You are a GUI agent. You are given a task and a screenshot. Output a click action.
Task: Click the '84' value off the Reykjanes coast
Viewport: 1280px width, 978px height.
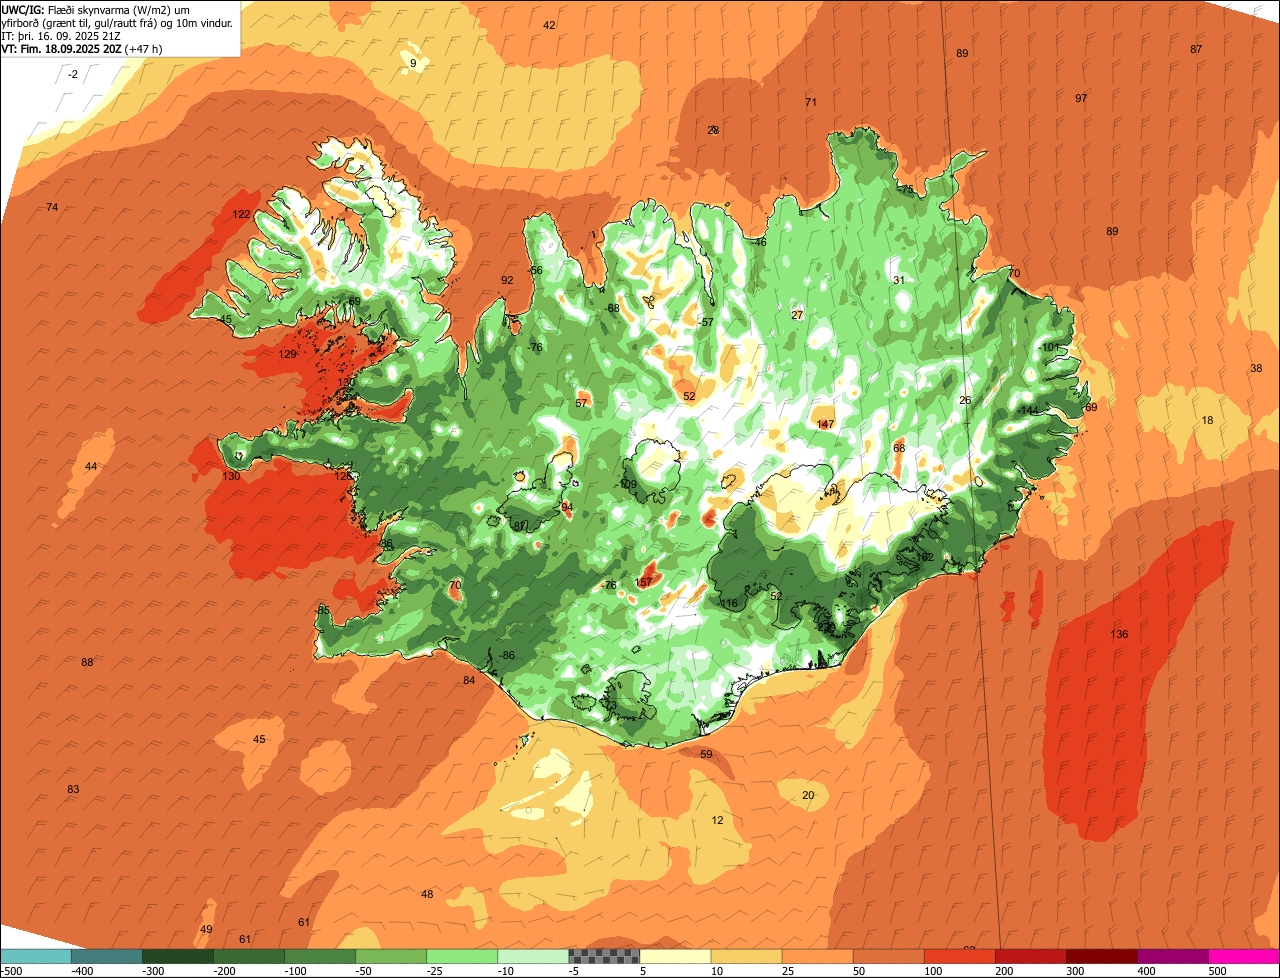pos(469,680)
